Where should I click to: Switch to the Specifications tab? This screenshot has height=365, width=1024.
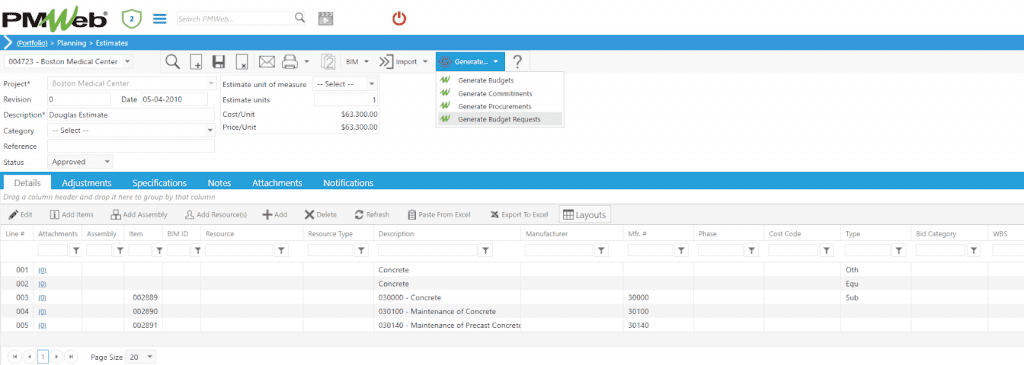(159, 183)
